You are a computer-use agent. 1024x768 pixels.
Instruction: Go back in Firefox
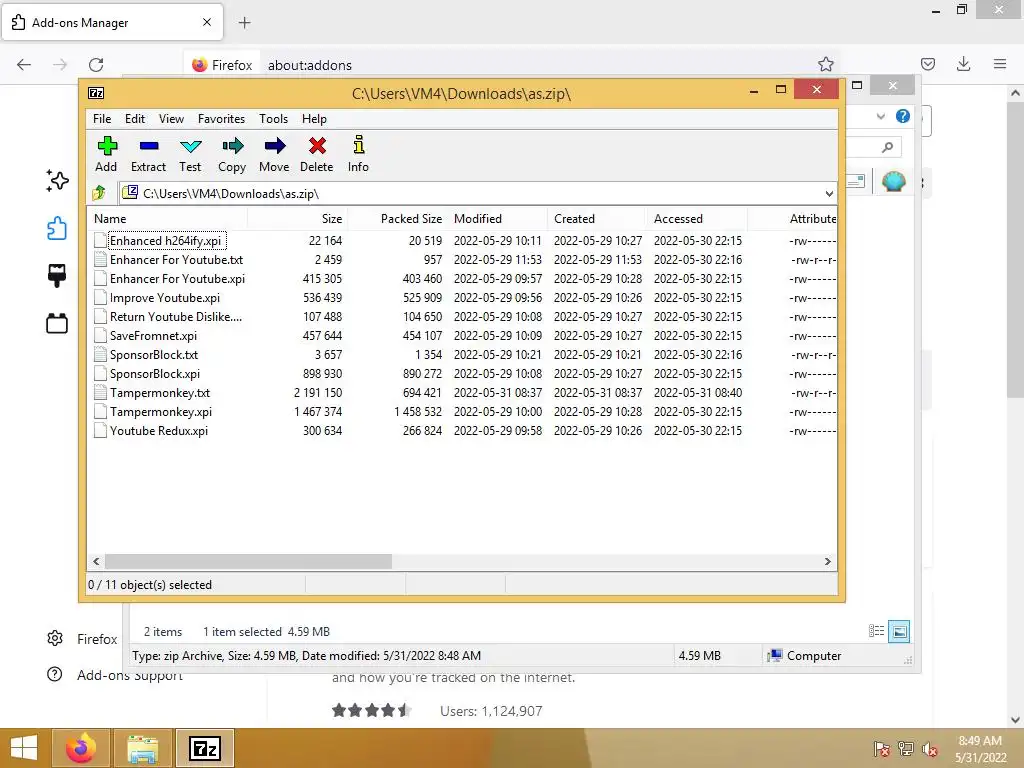(24, 65)
